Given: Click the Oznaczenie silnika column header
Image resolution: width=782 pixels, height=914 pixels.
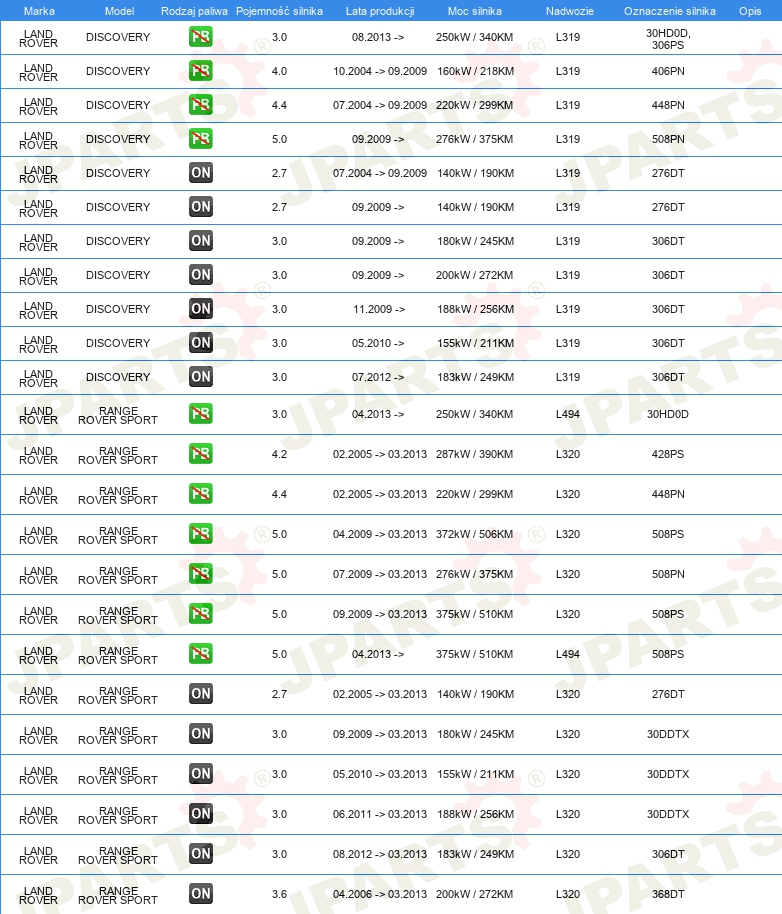Looking at the screenshot, I should (670, 11).
